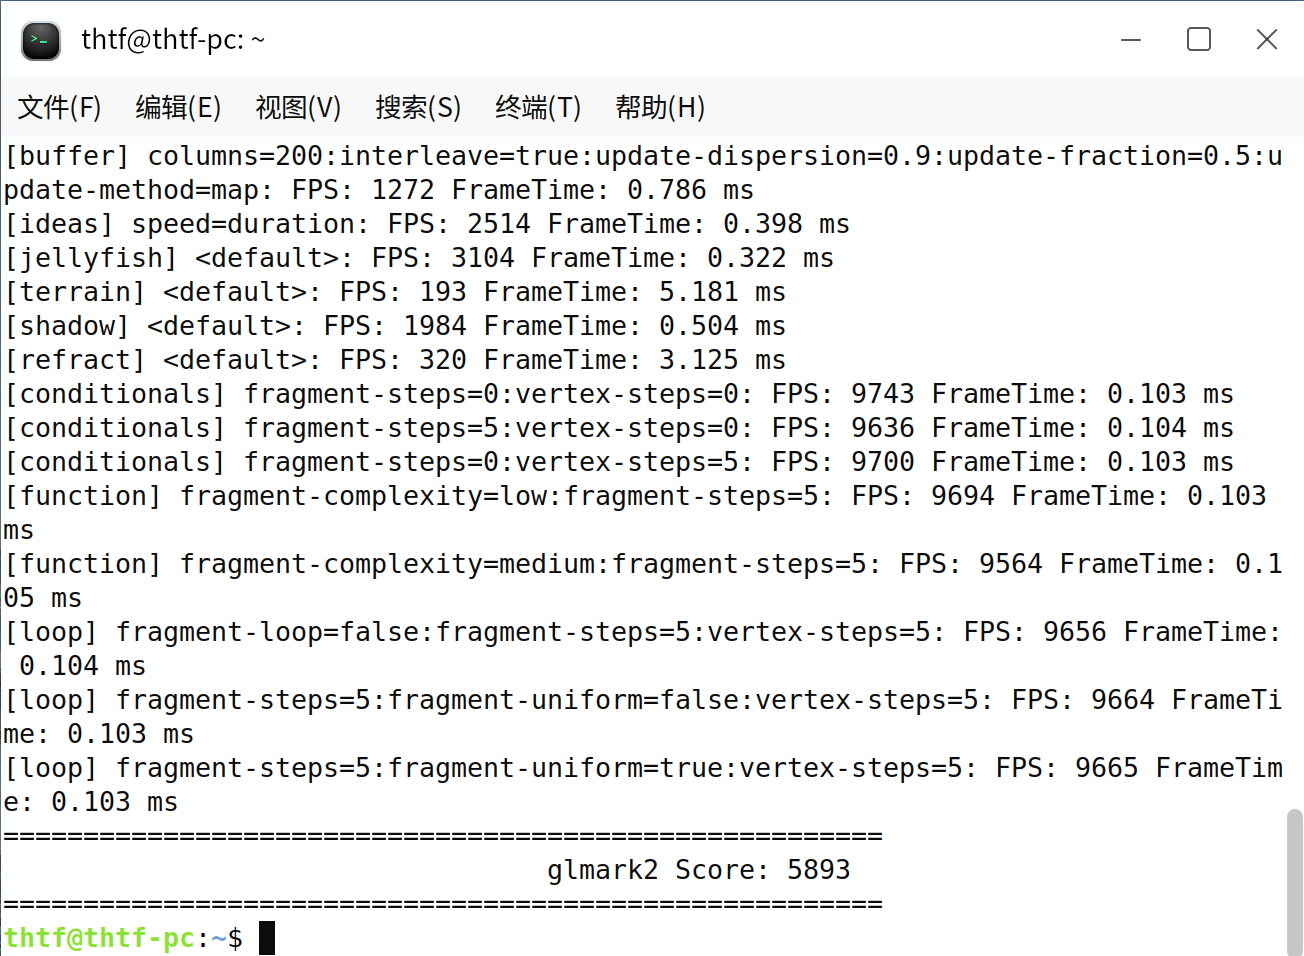
Task: Click the vertical scrollbar thumb
Action: pos(1294,880)
